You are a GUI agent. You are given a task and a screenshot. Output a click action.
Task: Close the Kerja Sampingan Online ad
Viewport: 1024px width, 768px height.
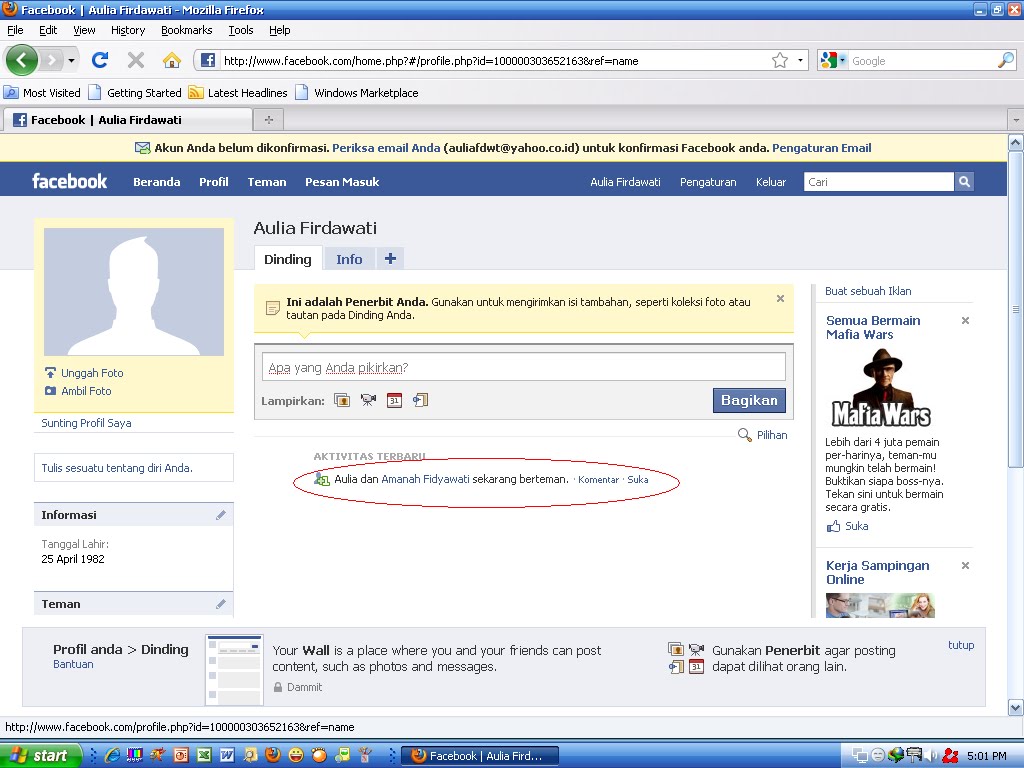(965, 566)
